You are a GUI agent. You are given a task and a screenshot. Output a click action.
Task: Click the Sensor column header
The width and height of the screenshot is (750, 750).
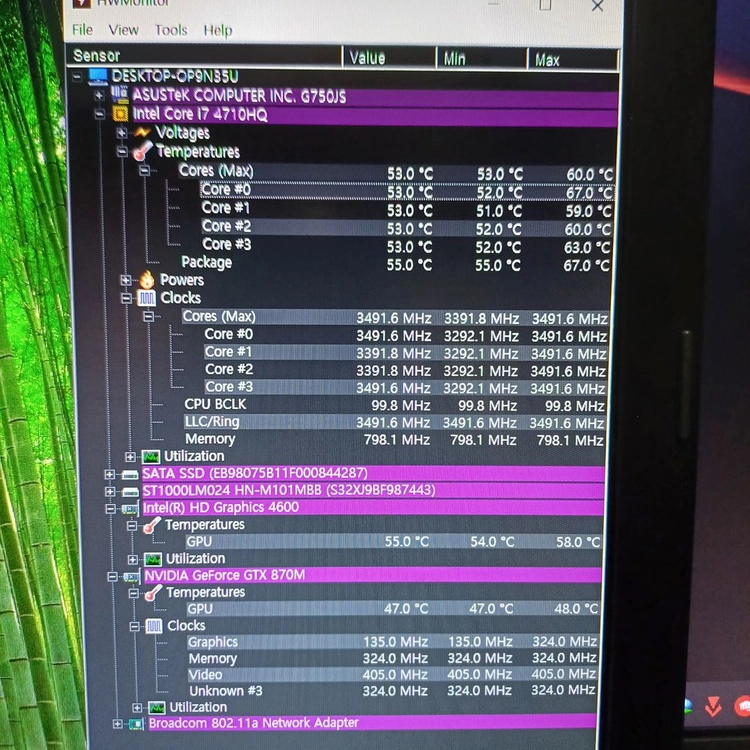tap(204, 56)
